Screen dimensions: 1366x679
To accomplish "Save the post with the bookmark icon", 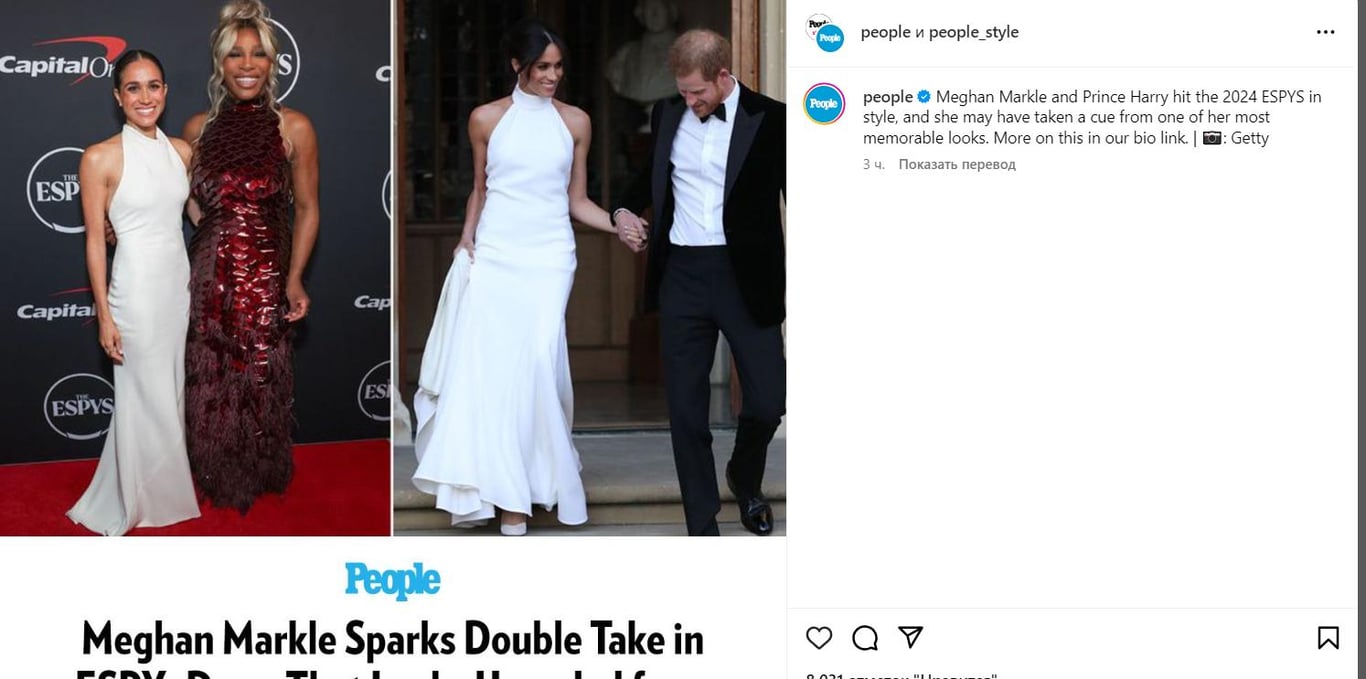I will (x=1328, y=638).
